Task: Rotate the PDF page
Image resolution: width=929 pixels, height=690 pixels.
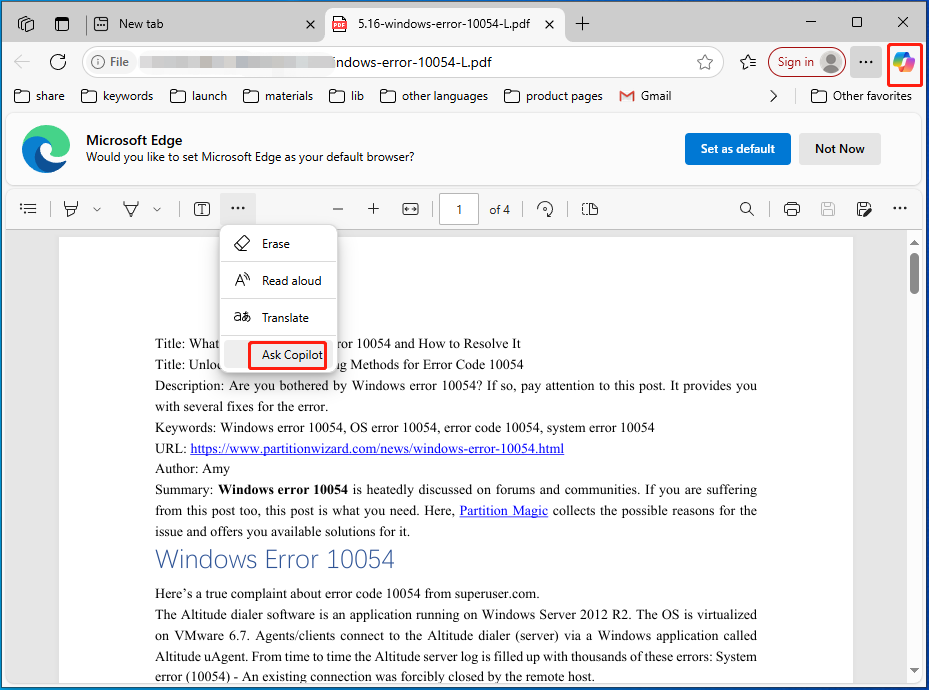Action: tap(544, 209)
